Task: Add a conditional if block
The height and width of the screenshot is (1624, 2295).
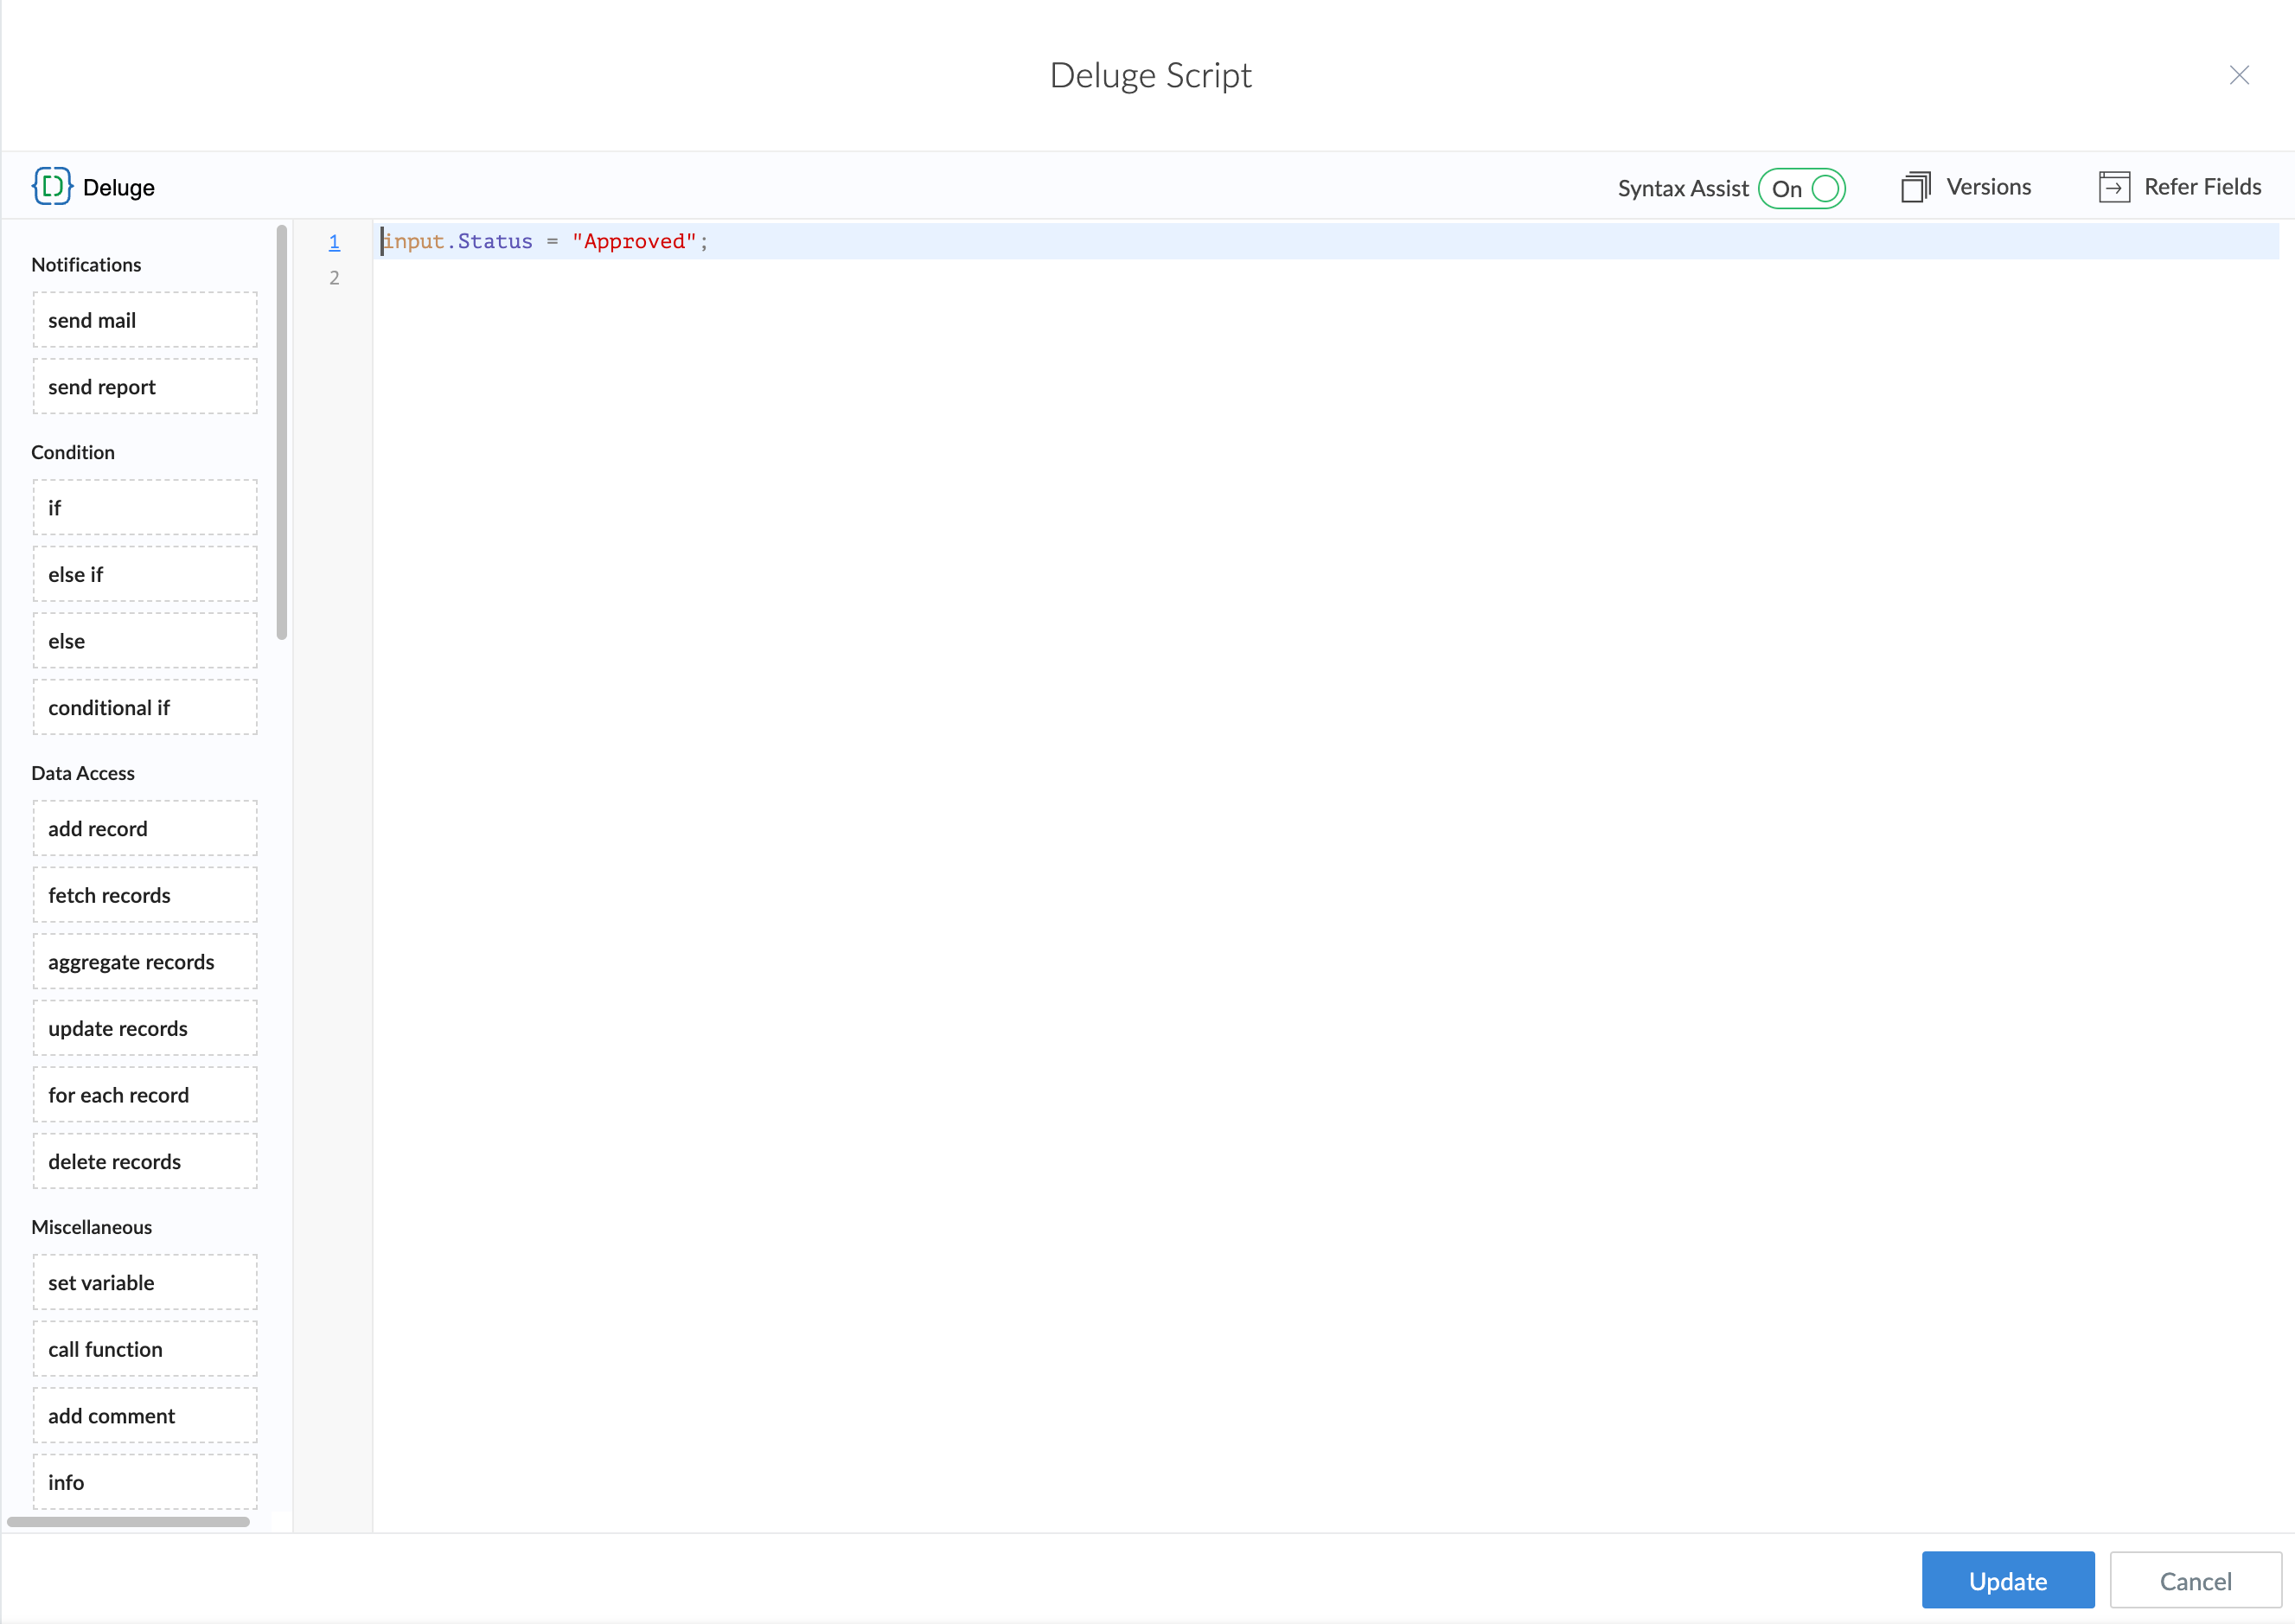Action: [145, 708]
